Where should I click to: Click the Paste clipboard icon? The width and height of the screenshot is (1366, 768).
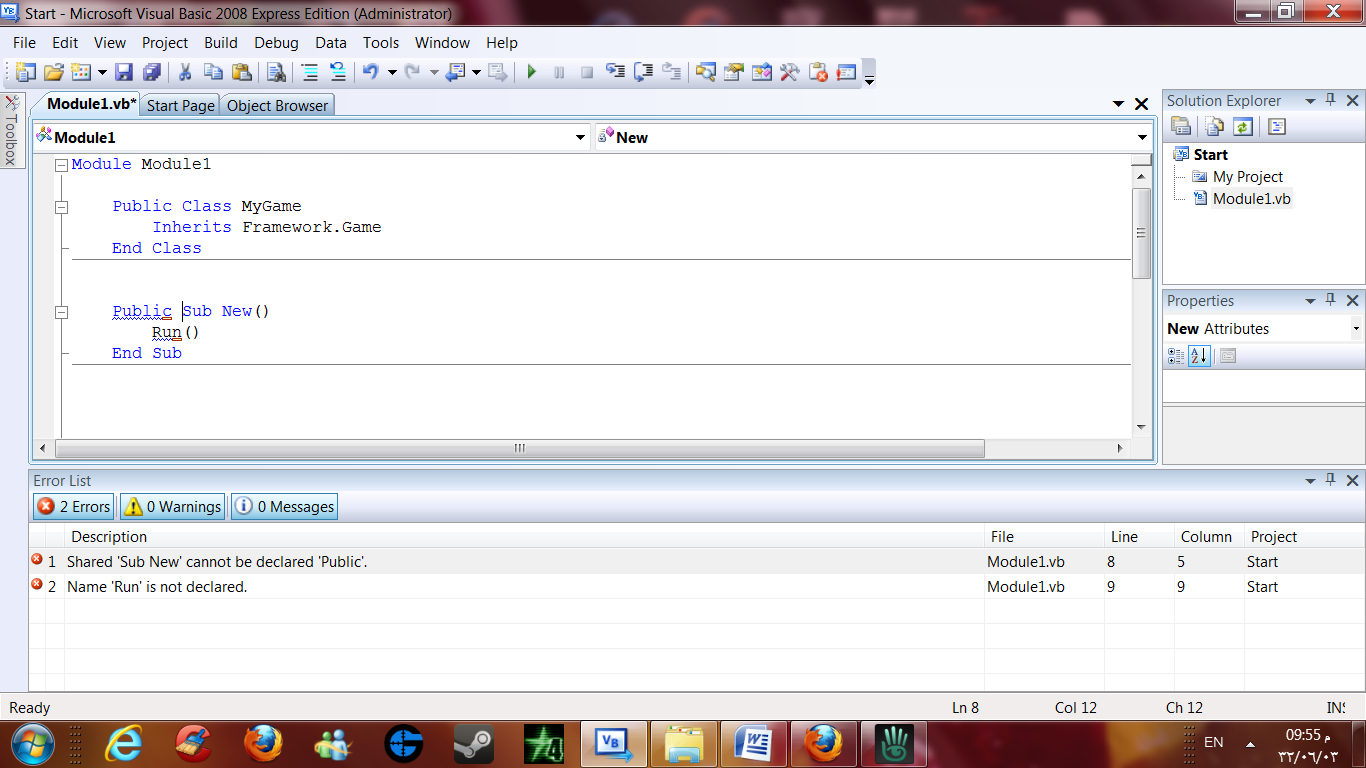pos(241,72)
